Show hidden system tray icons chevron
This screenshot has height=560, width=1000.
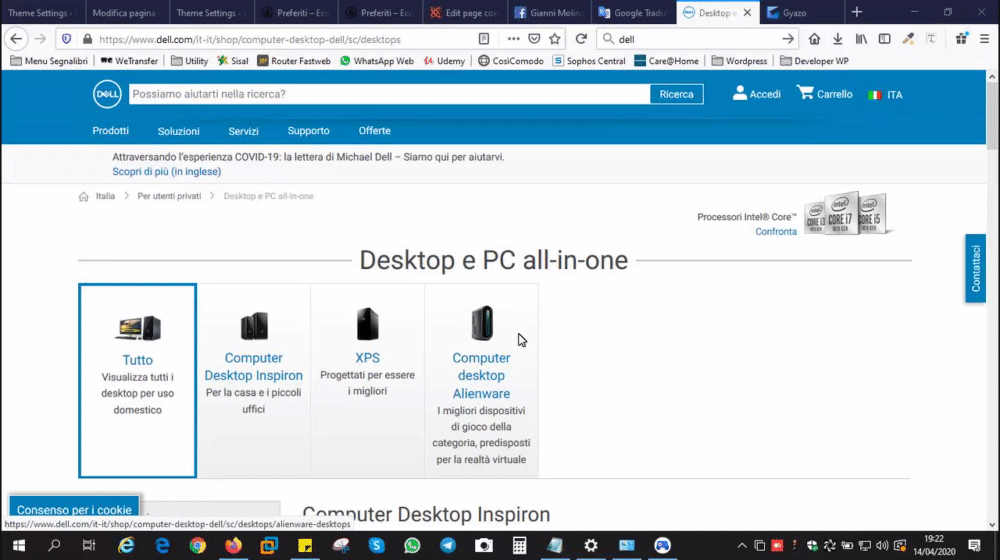click(x=742, y=545)
